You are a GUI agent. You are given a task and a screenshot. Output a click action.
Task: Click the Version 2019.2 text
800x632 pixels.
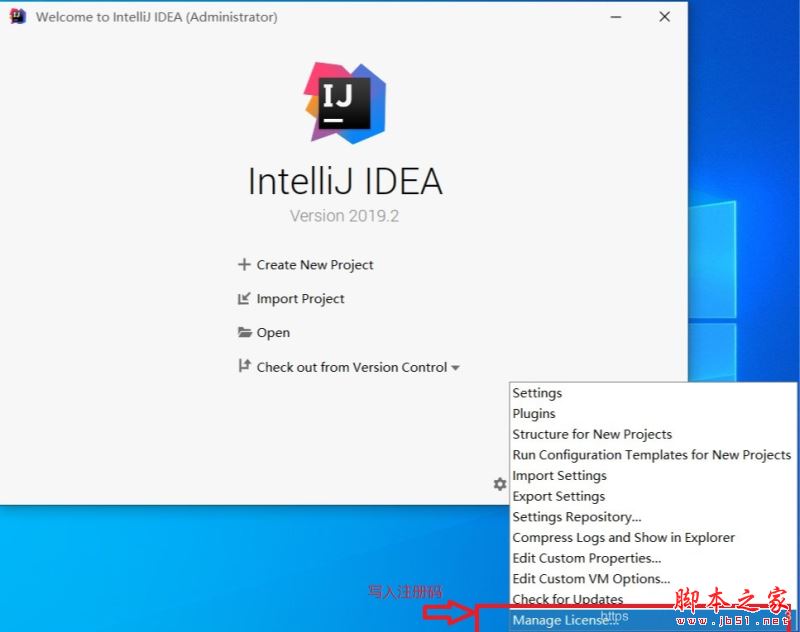click(344, 216)
